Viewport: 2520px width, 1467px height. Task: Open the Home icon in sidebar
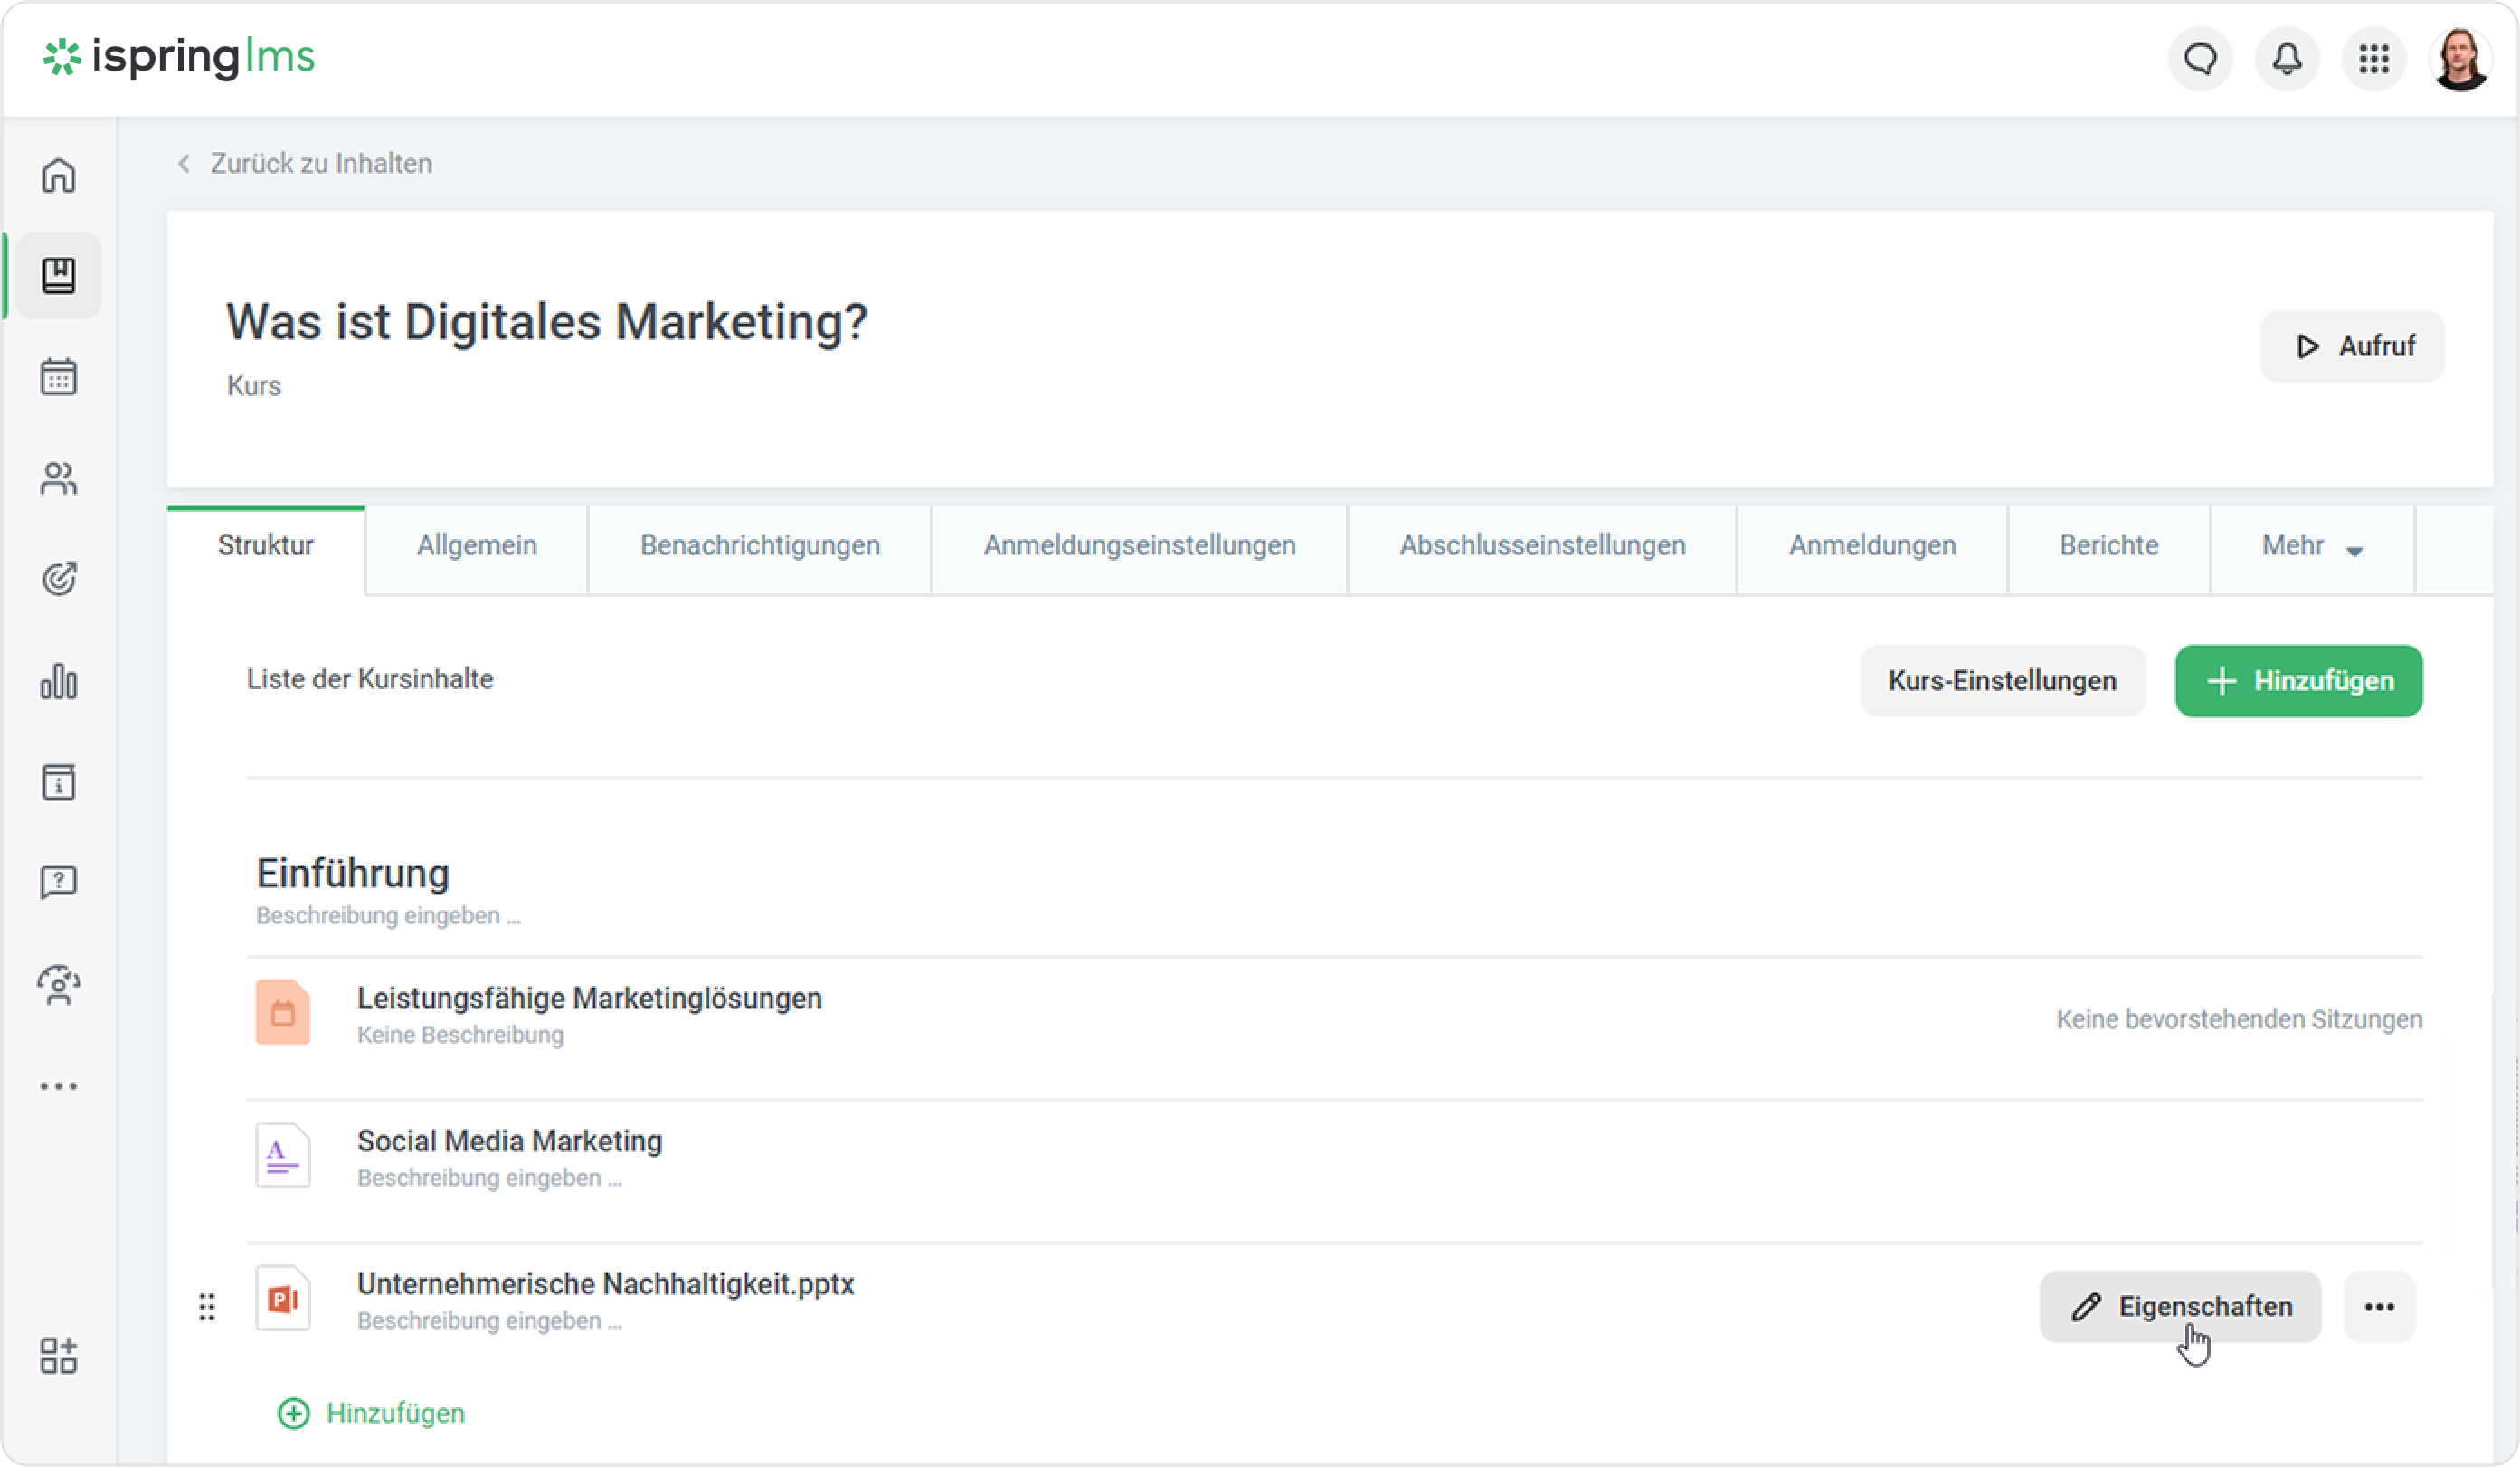coord(58,175)
